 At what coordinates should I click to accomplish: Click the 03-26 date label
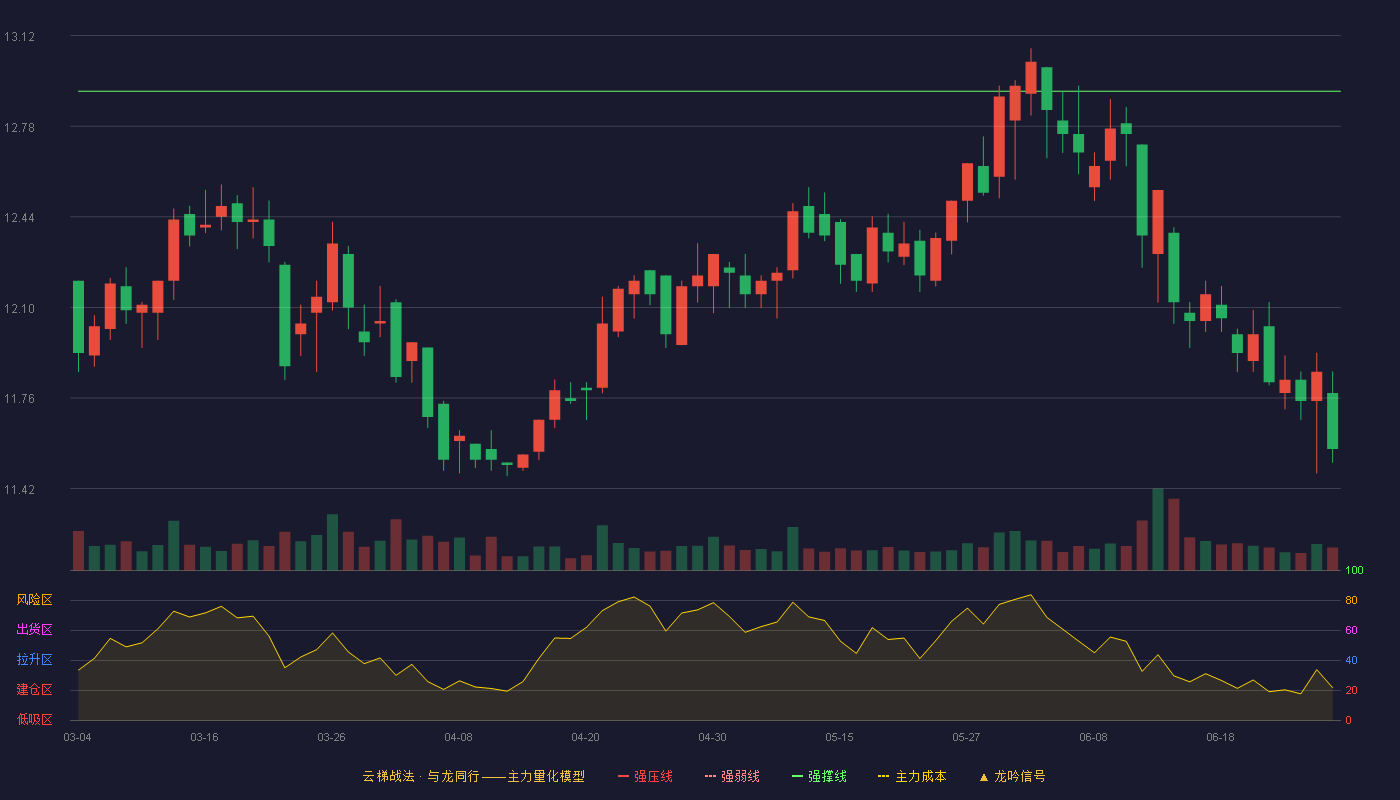click(331, 737)
